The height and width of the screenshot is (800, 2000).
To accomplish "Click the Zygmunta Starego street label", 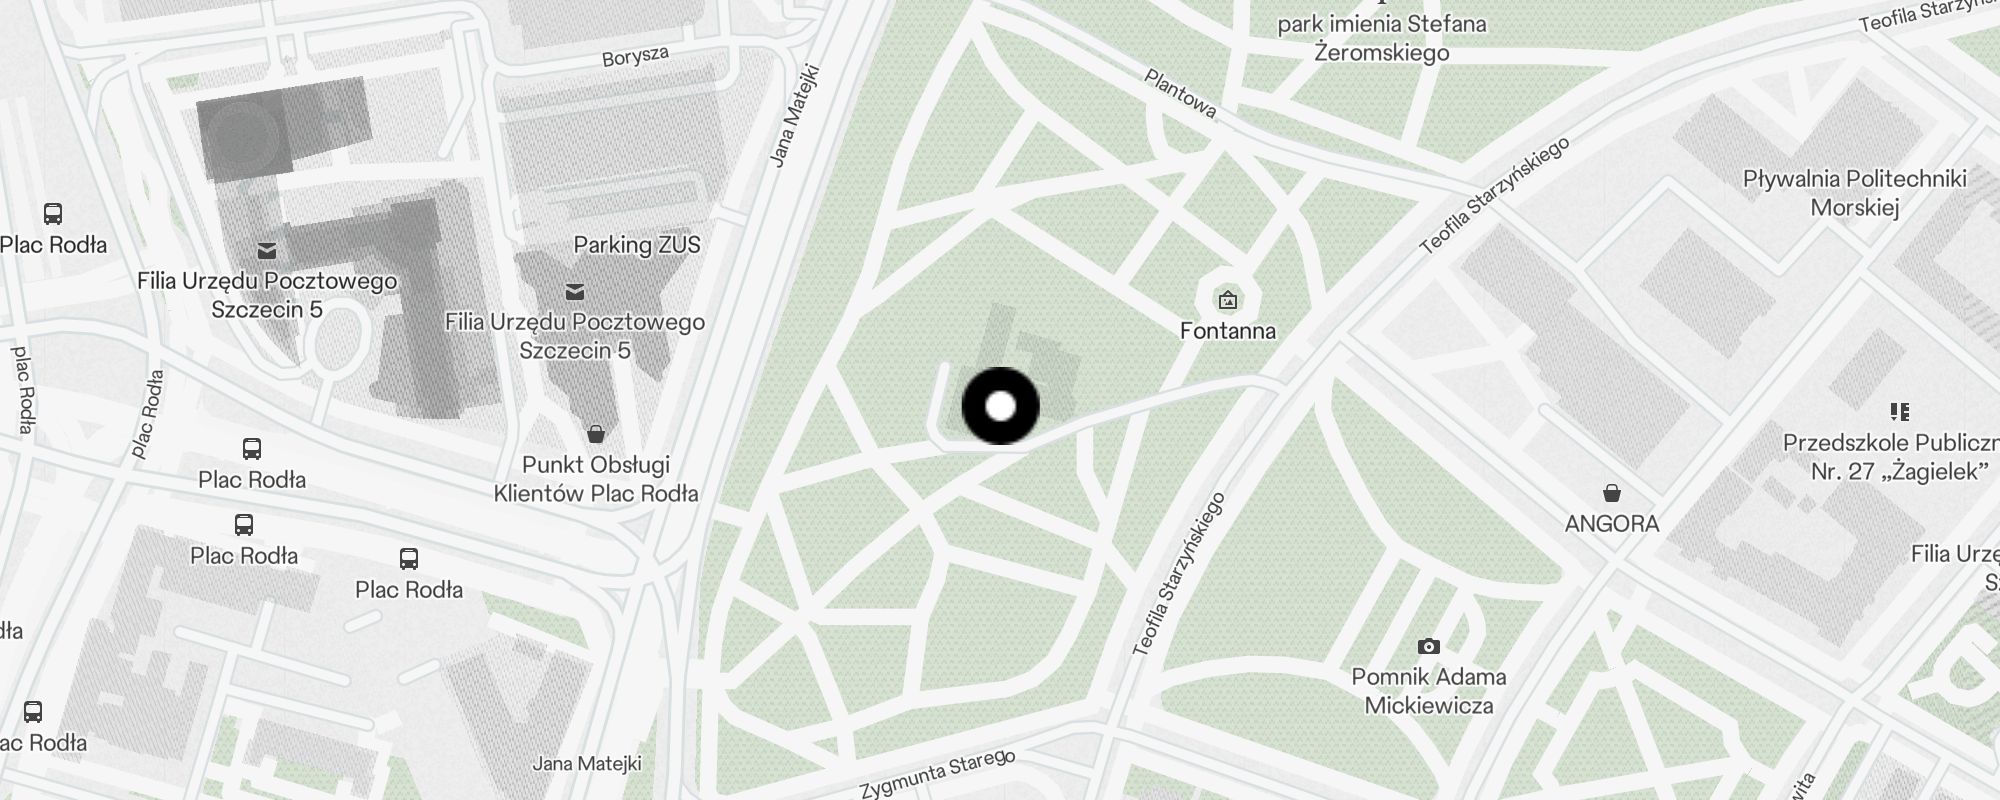I will click(937, 773).
